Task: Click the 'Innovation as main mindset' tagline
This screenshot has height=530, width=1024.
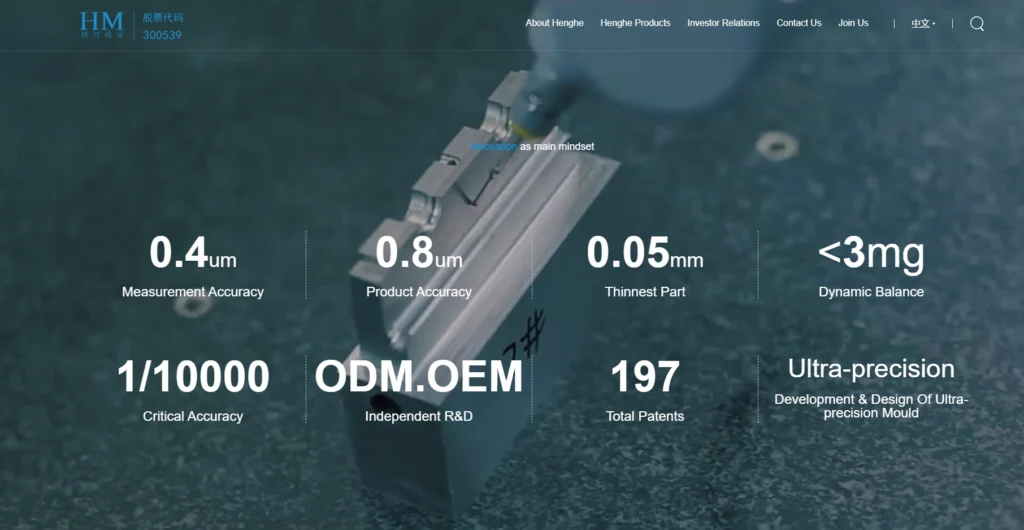Action: 532,147
